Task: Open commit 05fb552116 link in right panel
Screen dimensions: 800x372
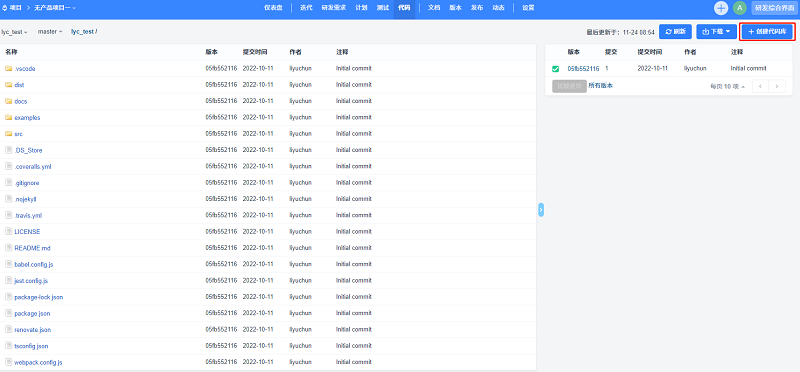Action: 583,68
